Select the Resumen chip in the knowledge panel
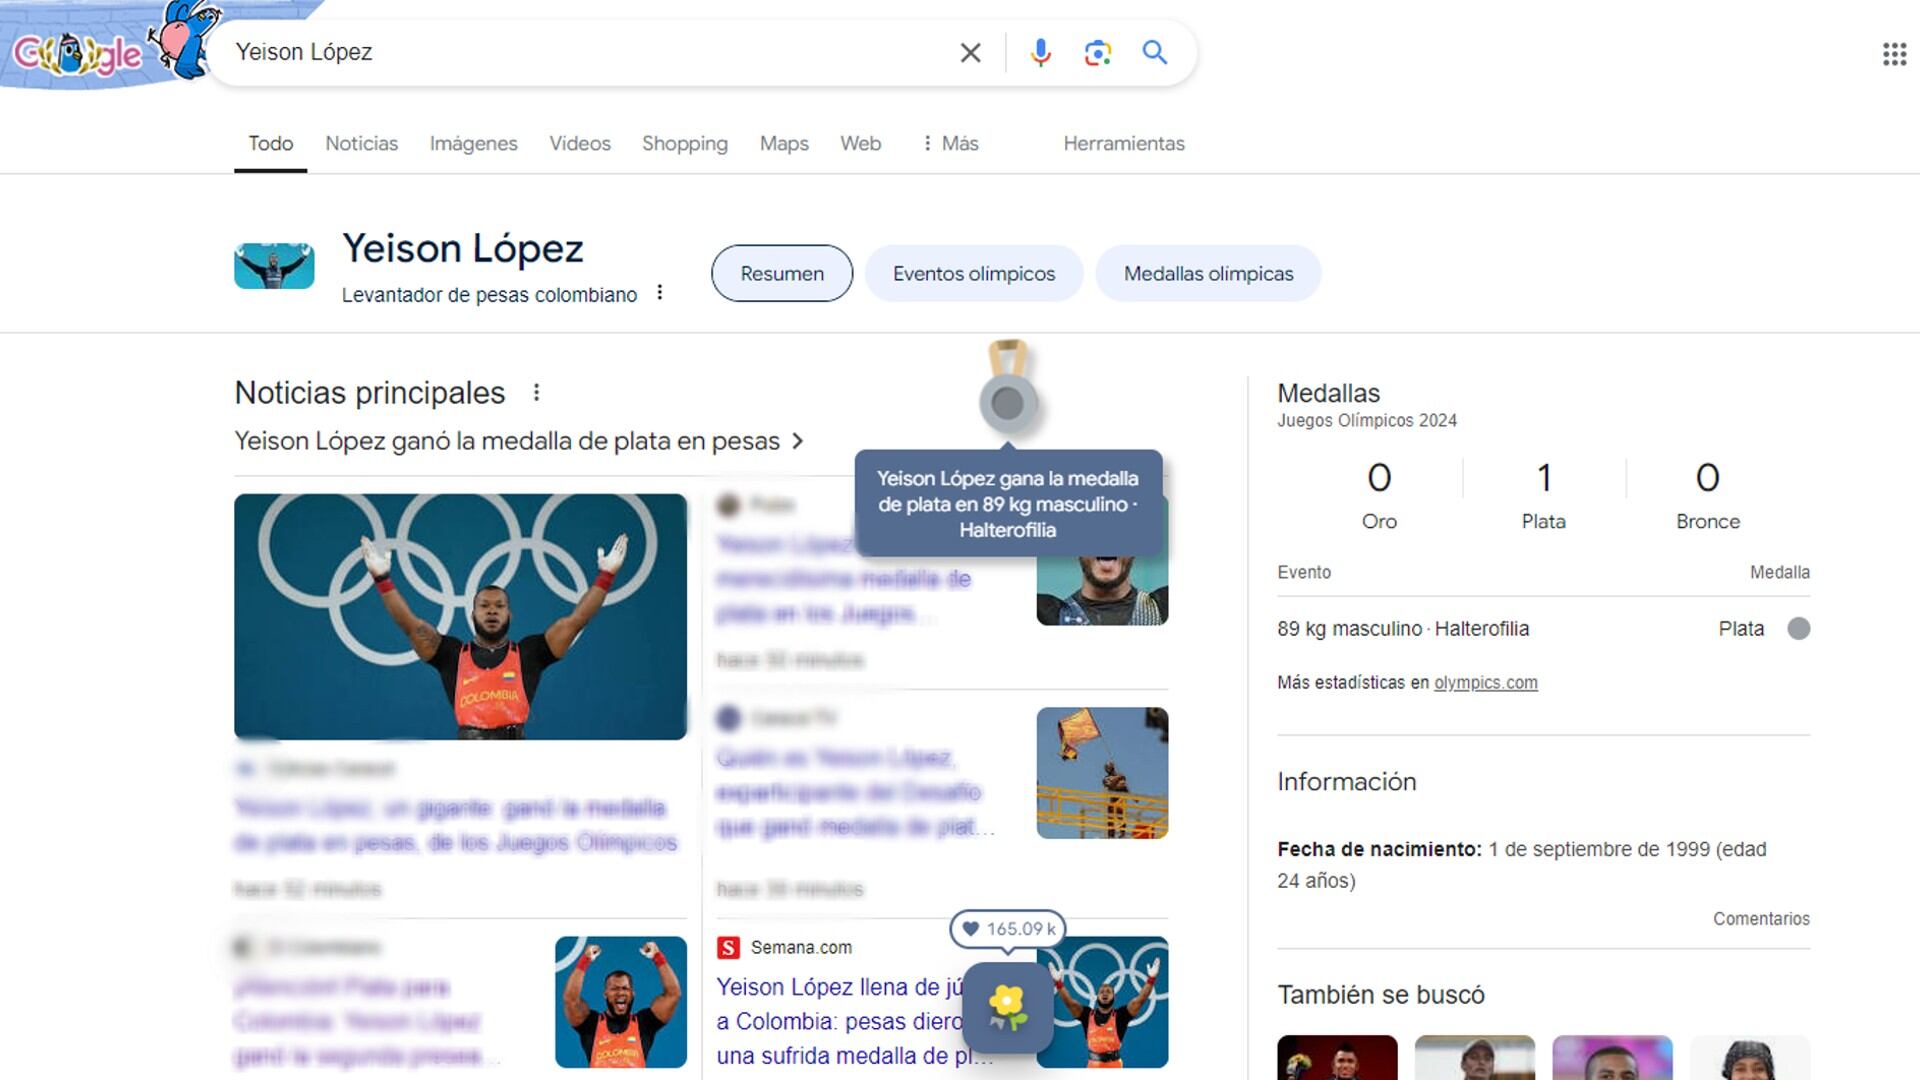Viewport: 1920px width, 1080px height. point(781,273)
